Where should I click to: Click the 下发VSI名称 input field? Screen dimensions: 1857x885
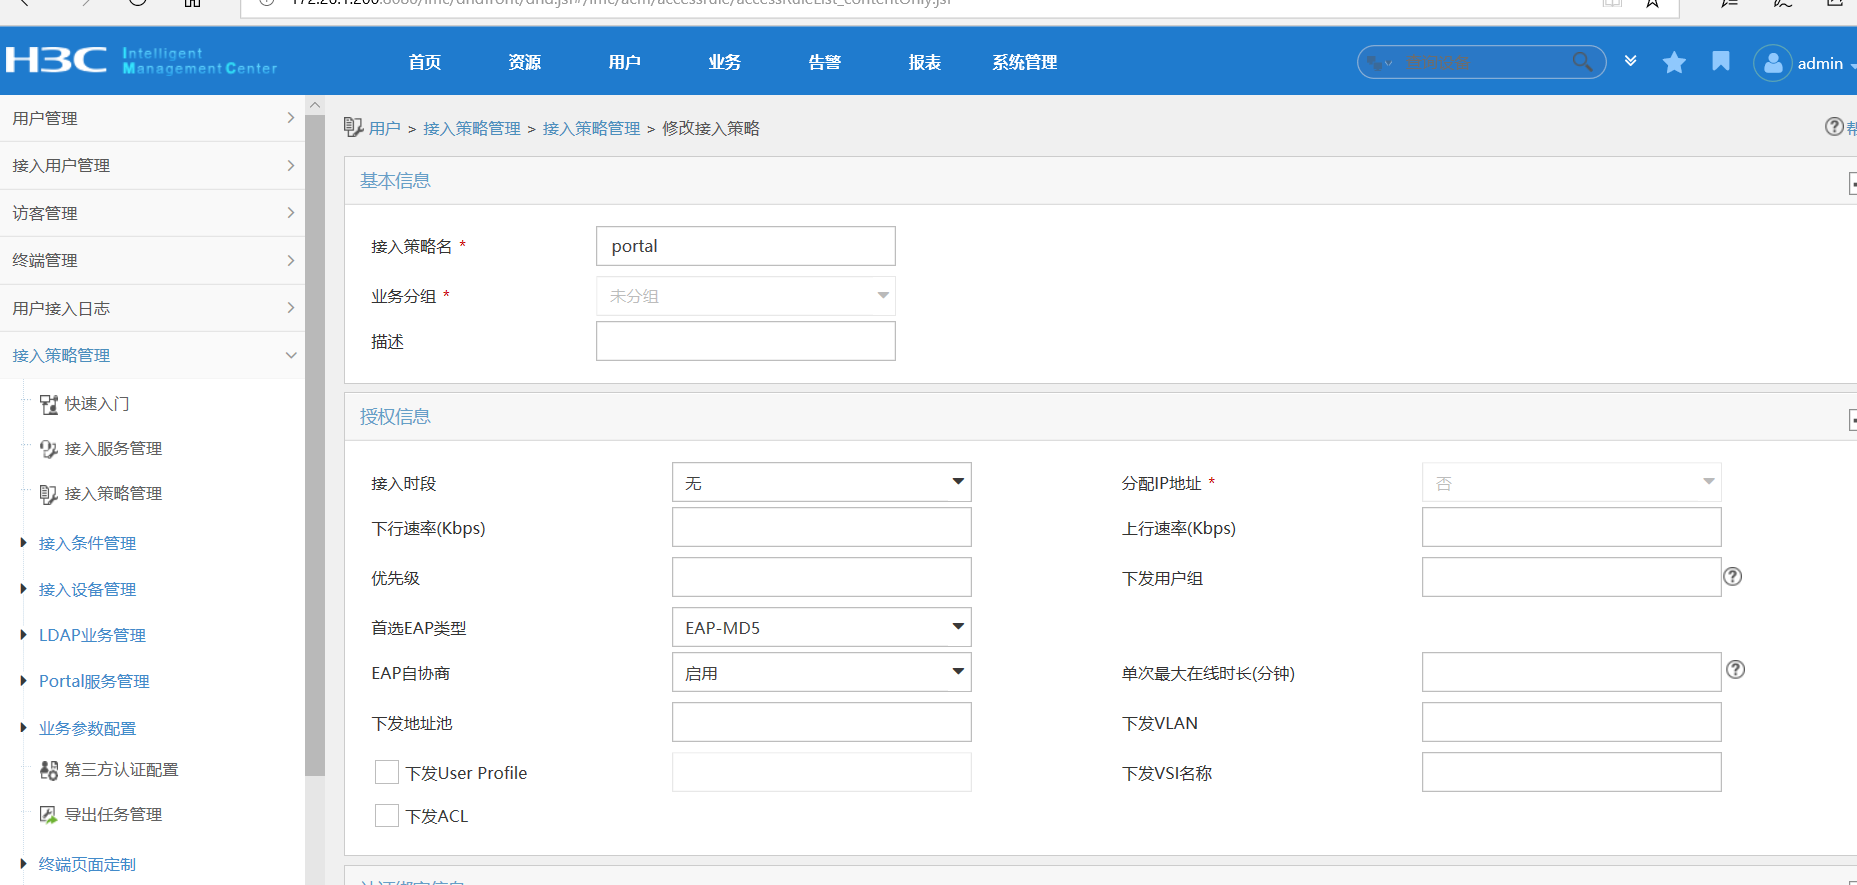pyautogui.click(x=1572, y=772)
